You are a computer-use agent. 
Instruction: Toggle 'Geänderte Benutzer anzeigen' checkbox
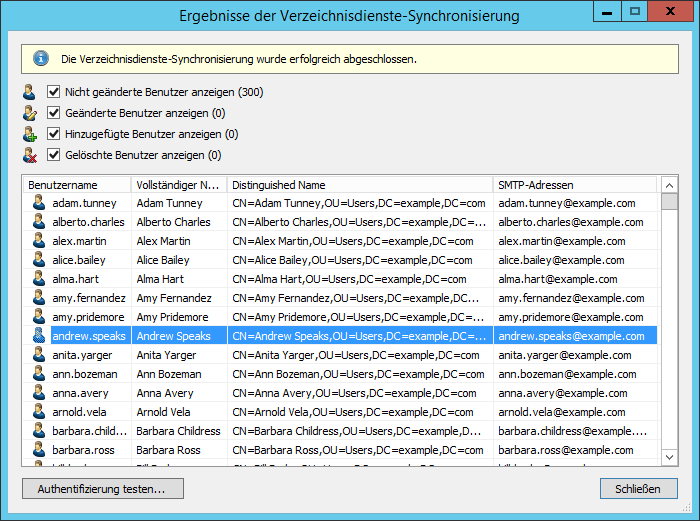(54, 113)
